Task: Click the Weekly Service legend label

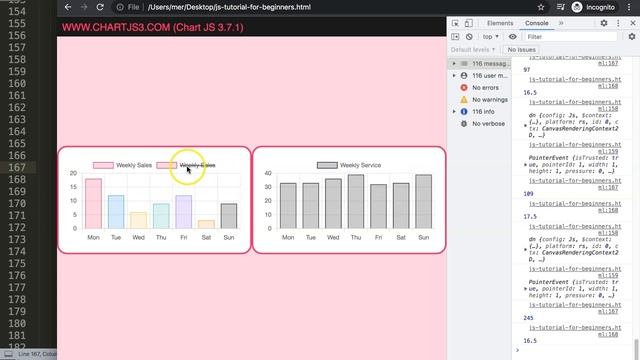Action: [x=360, y=165]
